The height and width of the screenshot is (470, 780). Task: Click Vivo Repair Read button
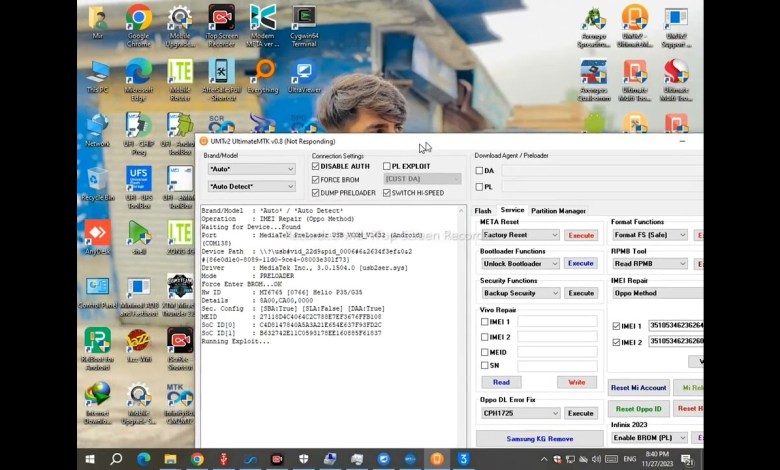(501, 382)
